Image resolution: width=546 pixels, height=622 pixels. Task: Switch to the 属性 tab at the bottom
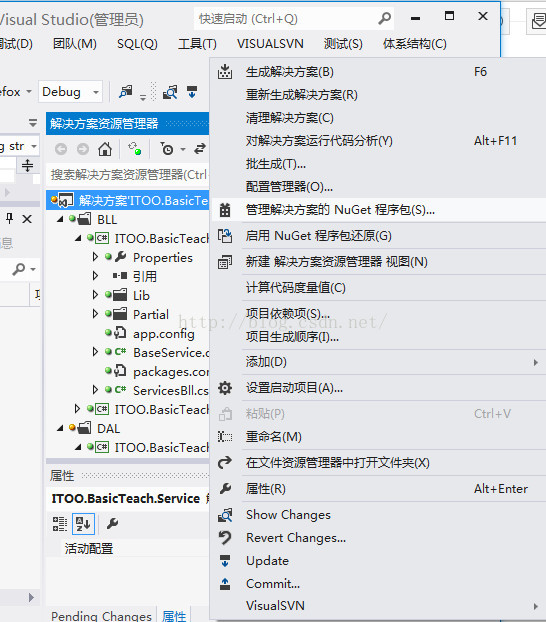point(174,615)
